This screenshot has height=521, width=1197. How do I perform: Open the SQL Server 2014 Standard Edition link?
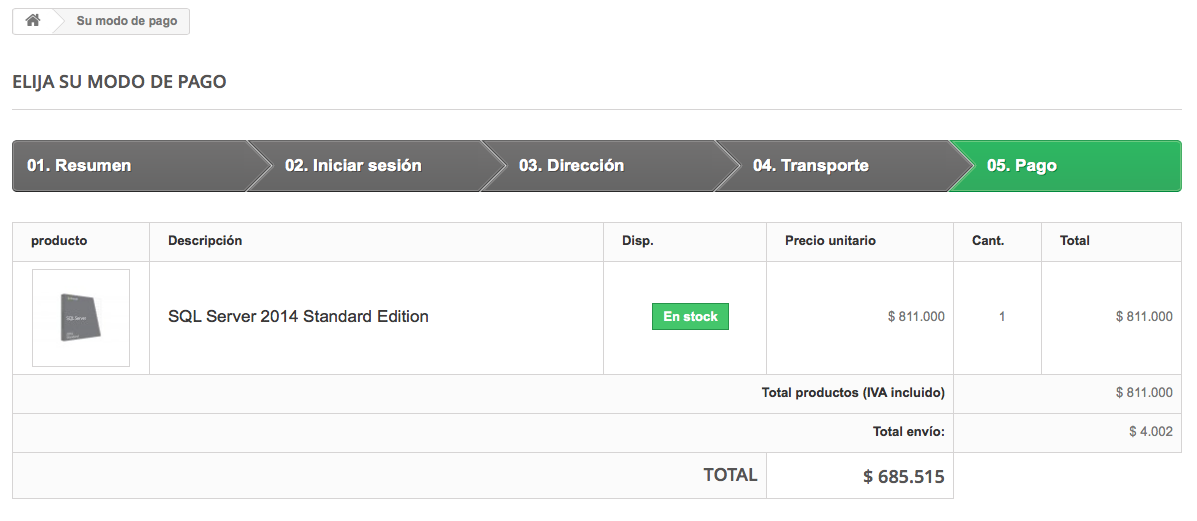coord(298,317)
